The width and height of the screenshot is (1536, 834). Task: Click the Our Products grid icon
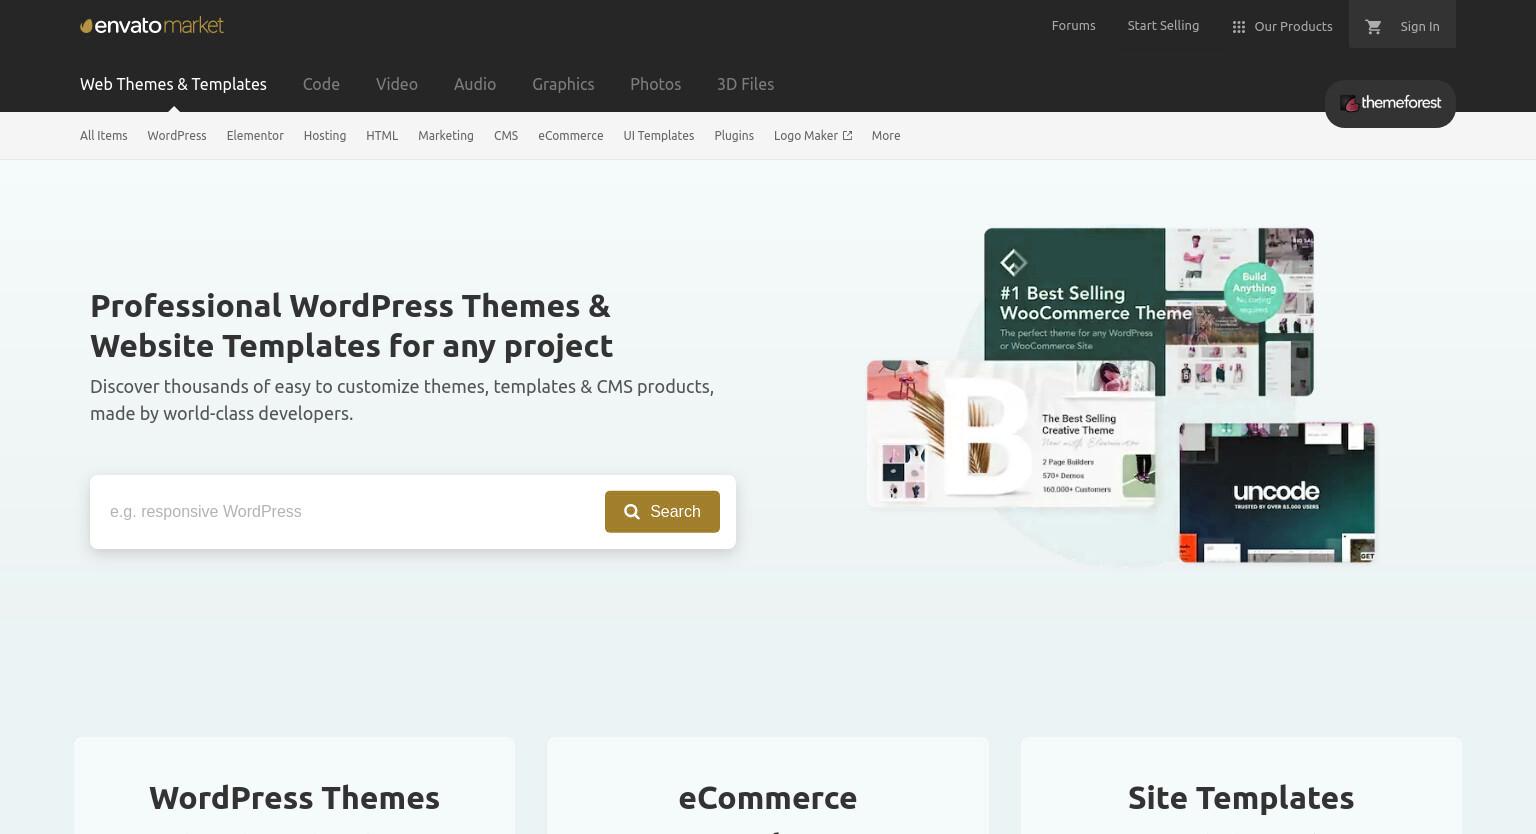point(1238,27)
